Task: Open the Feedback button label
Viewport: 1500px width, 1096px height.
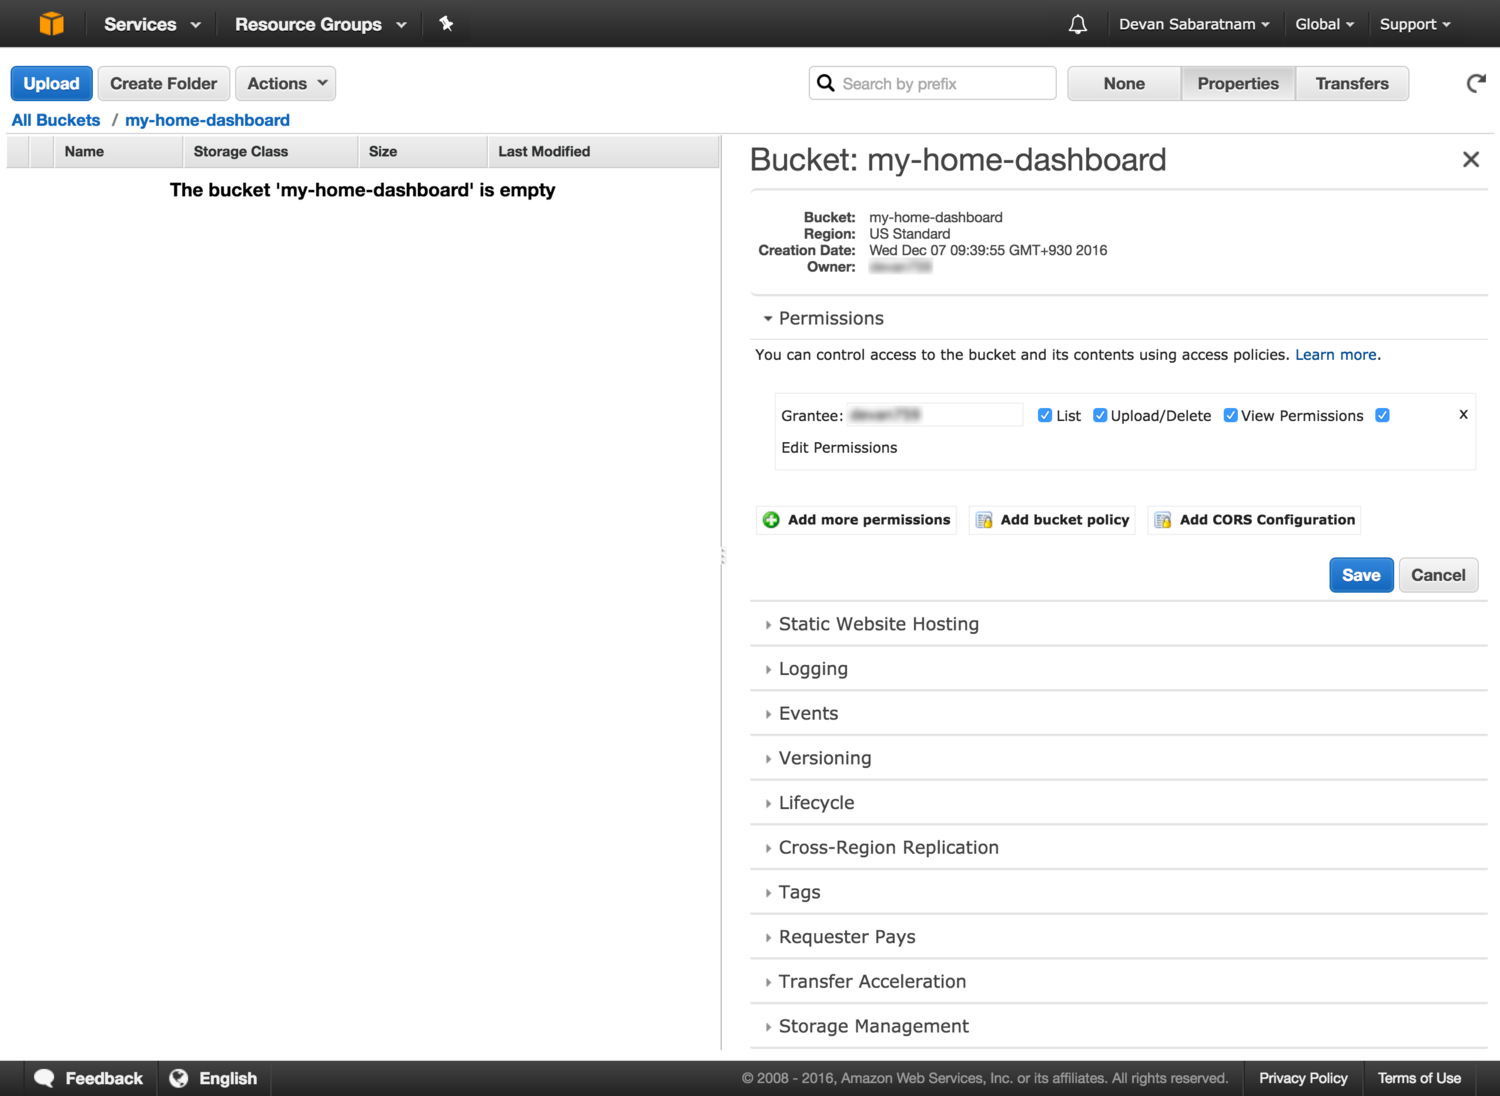Action: 104,1078
